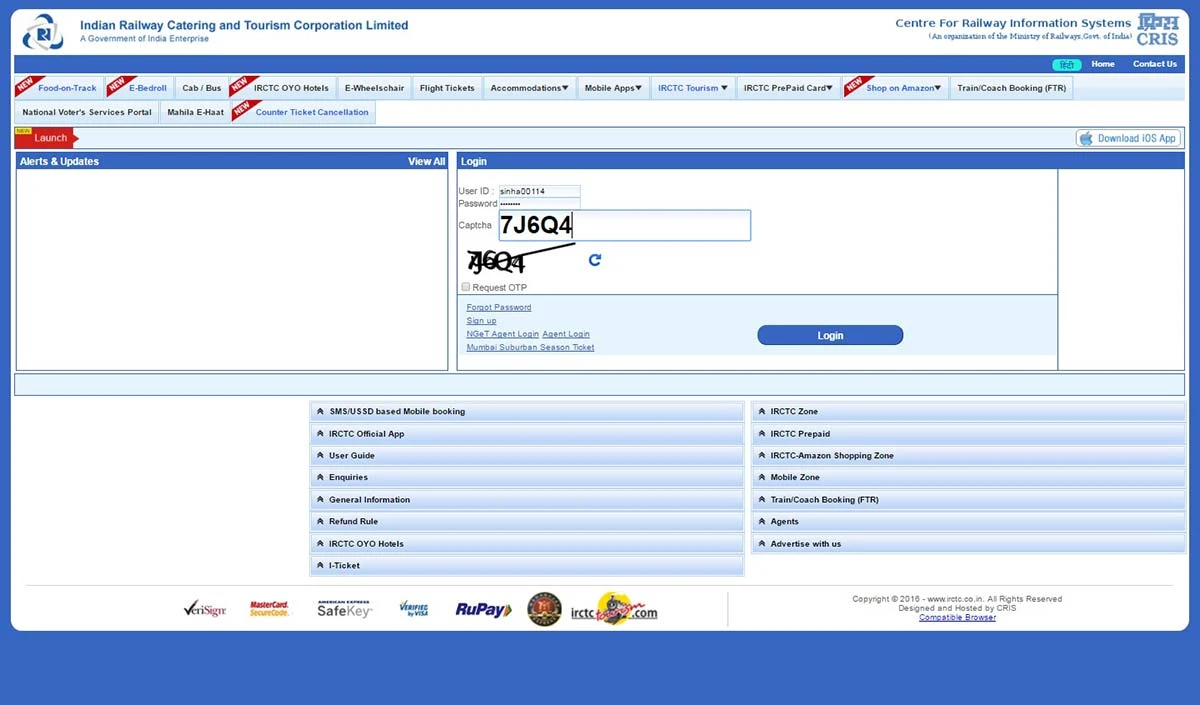Screen dimensions: 1200x705
Task: Click the IRCTC logo
Action: click(x=41, y=31)
